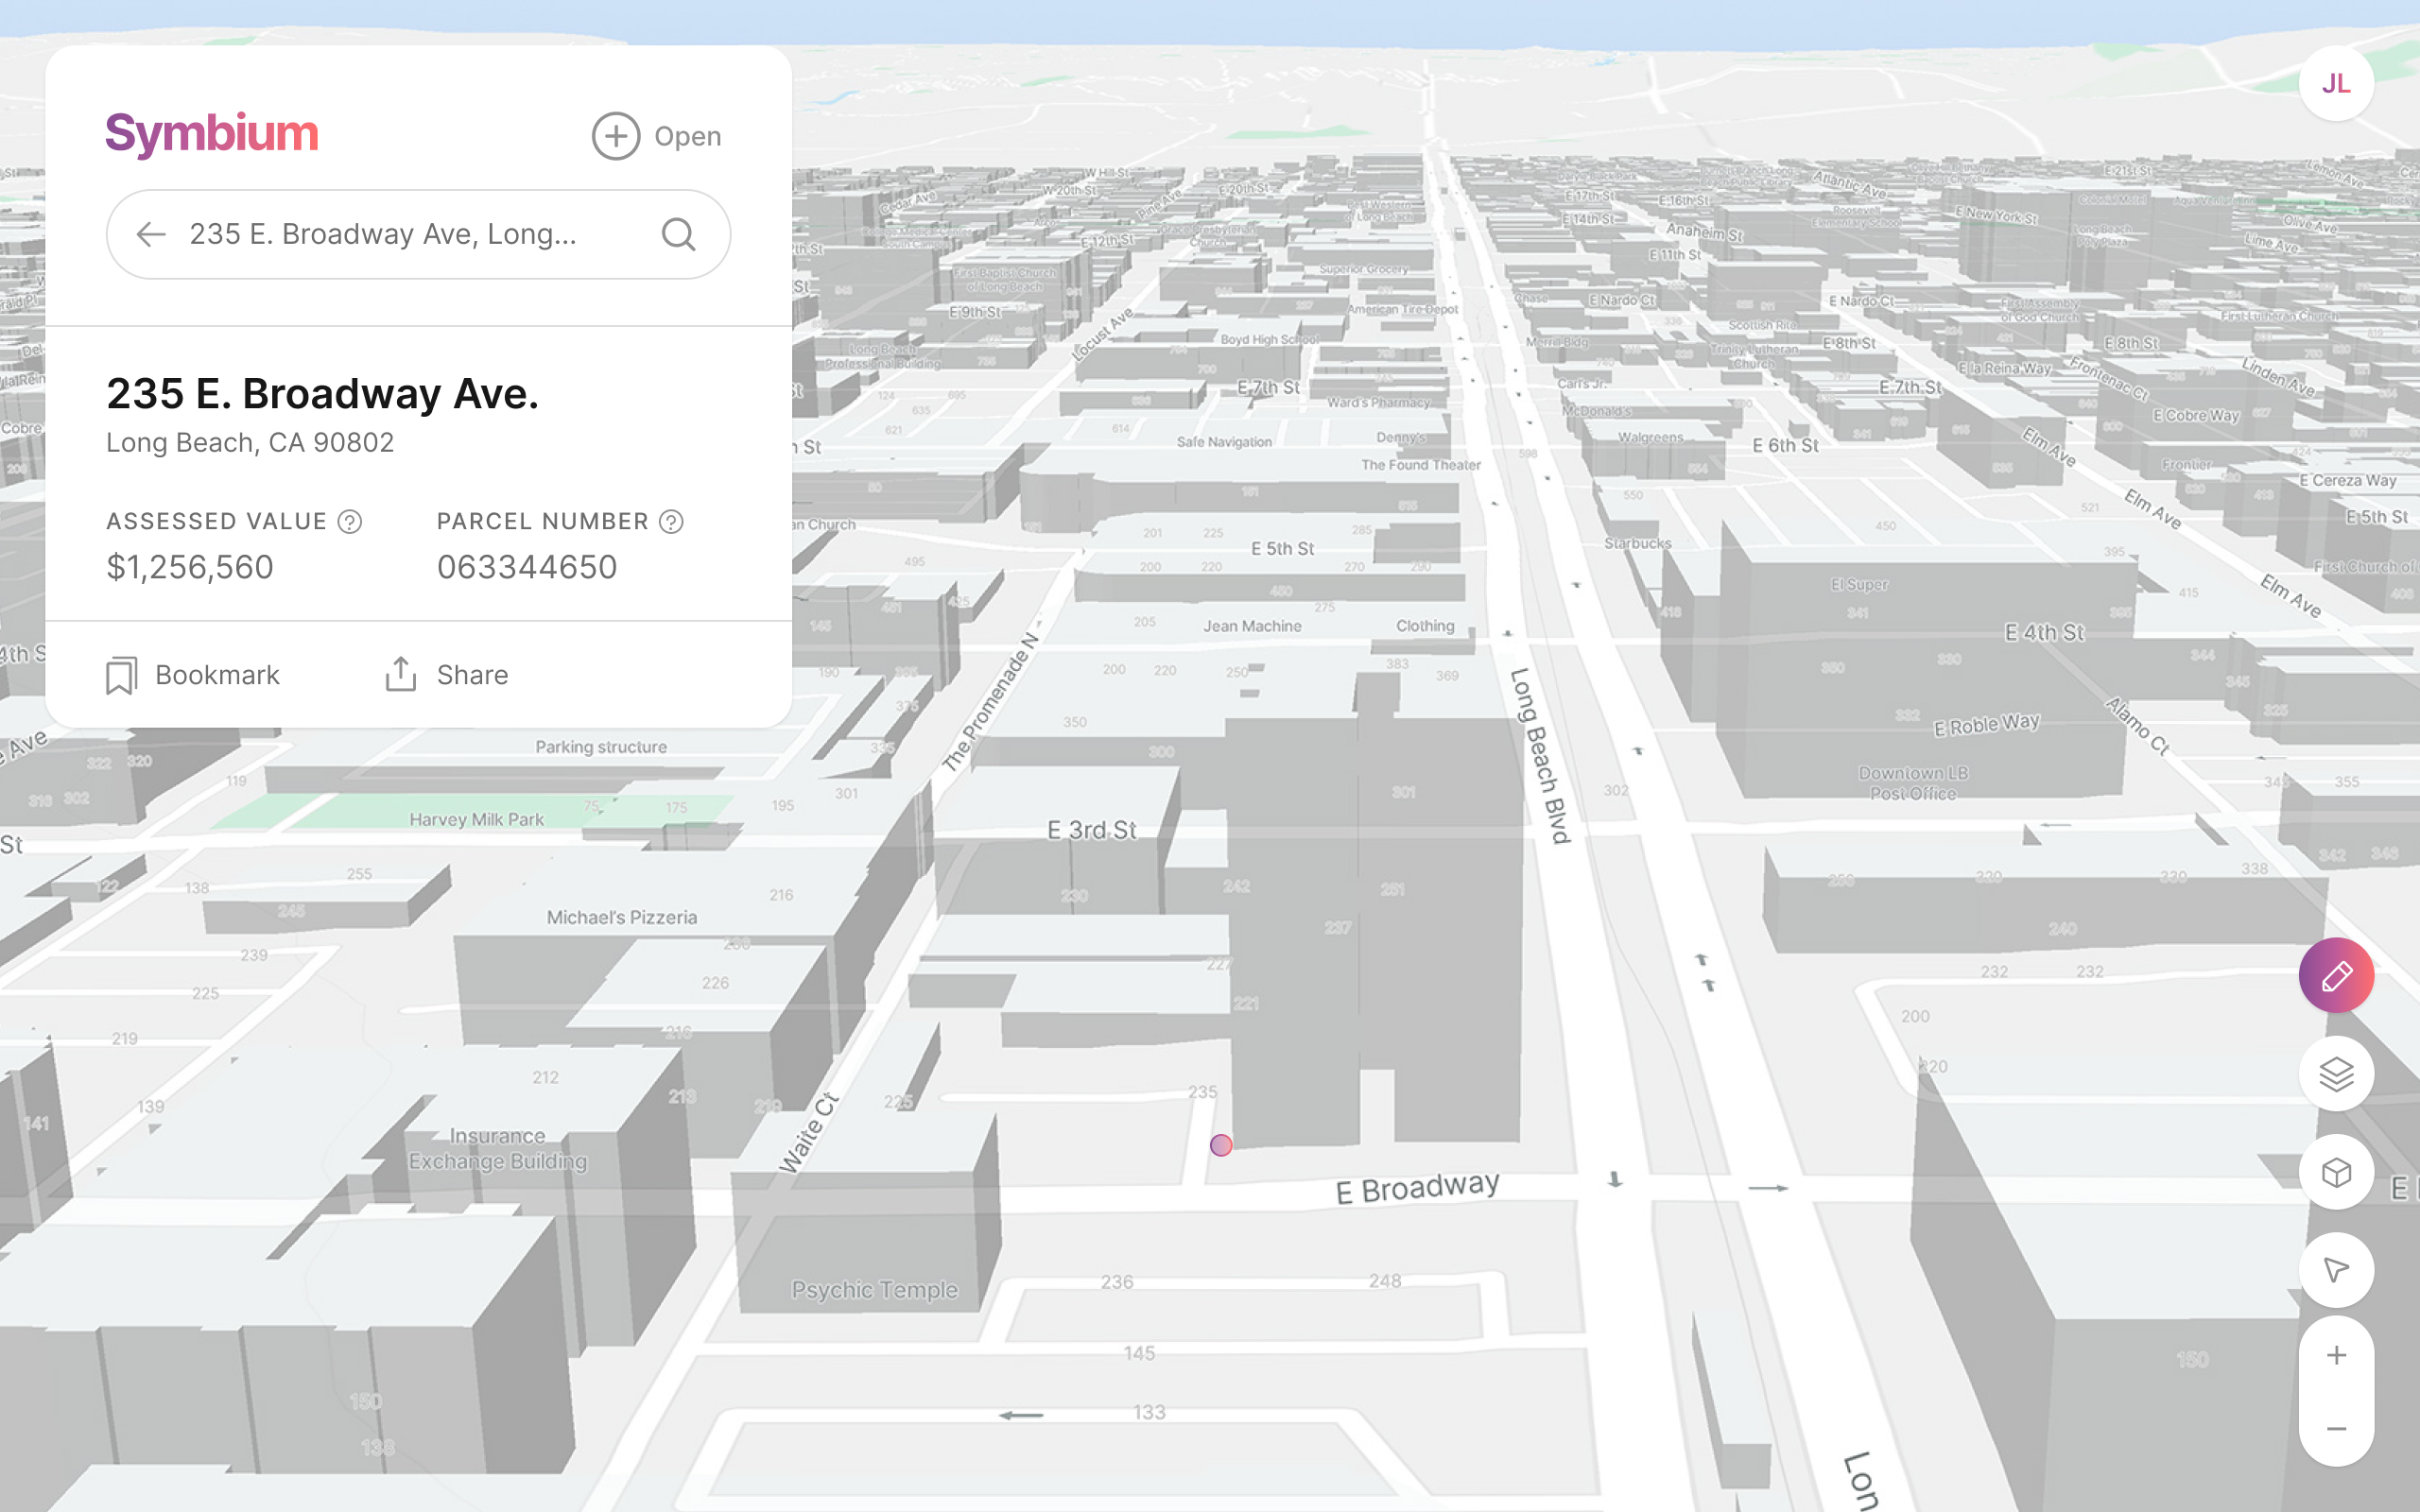Click the Symbium logo
Viewport: 2420px width, 1512px height.
click(212, 134)
